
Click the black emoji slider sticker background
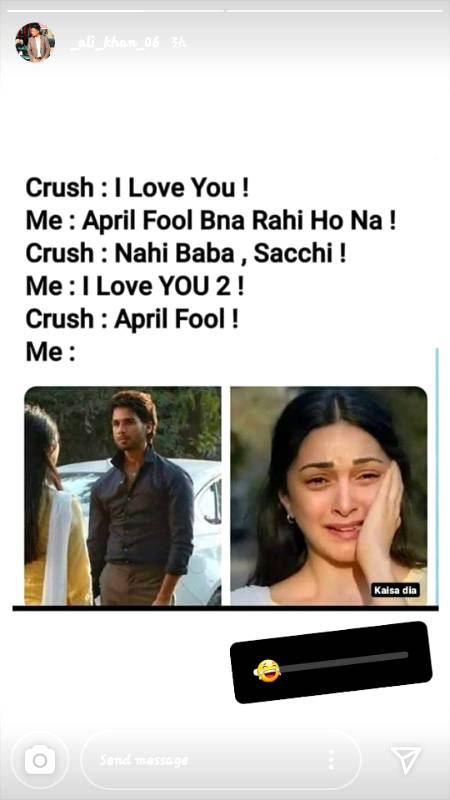tap(331, 662)
